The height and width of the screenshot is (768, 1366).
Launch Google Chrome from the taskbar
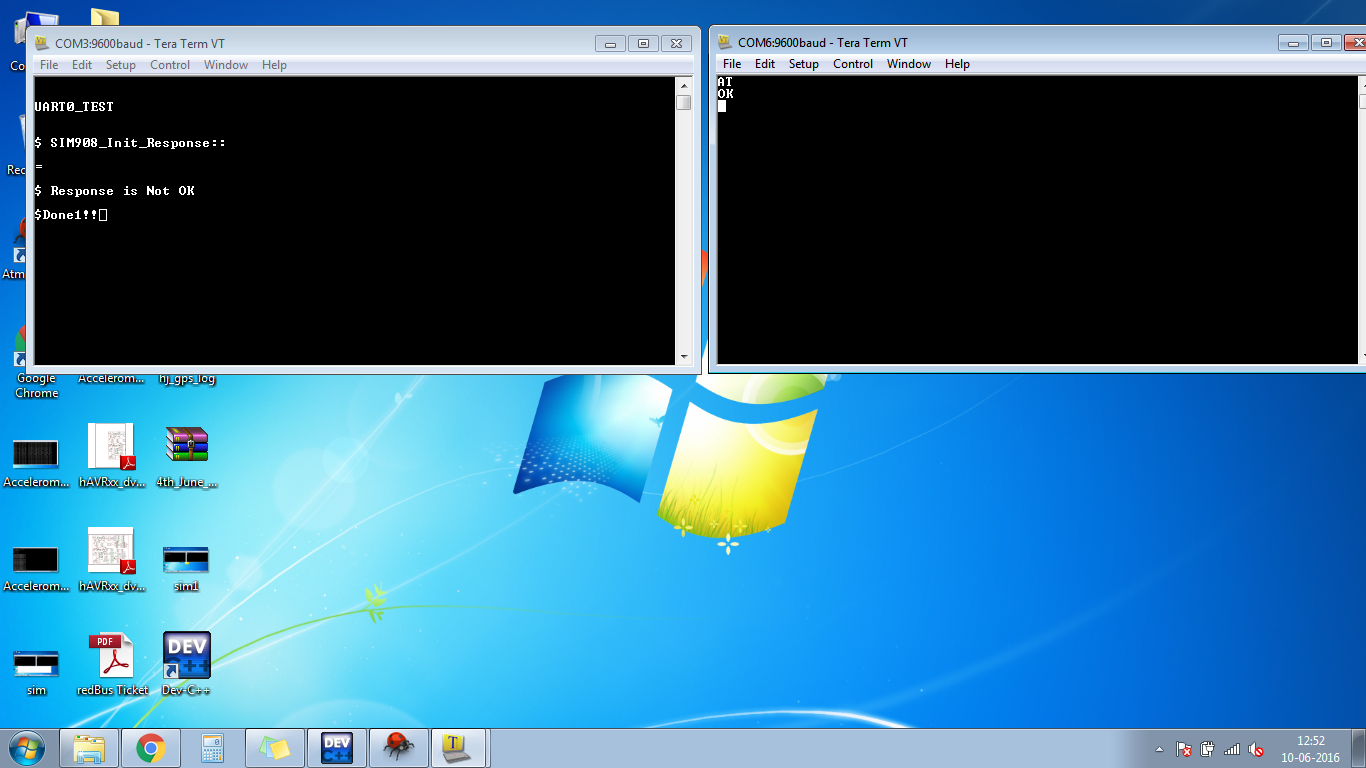pyautogui.click(x=151, y=748)
